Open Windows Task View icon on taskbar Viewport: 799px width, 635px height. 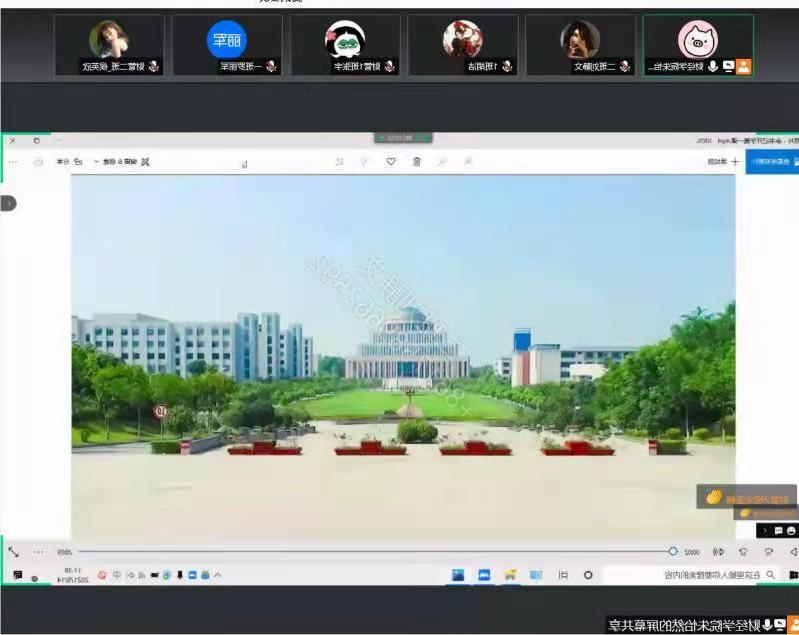click(x=563, y=575)
